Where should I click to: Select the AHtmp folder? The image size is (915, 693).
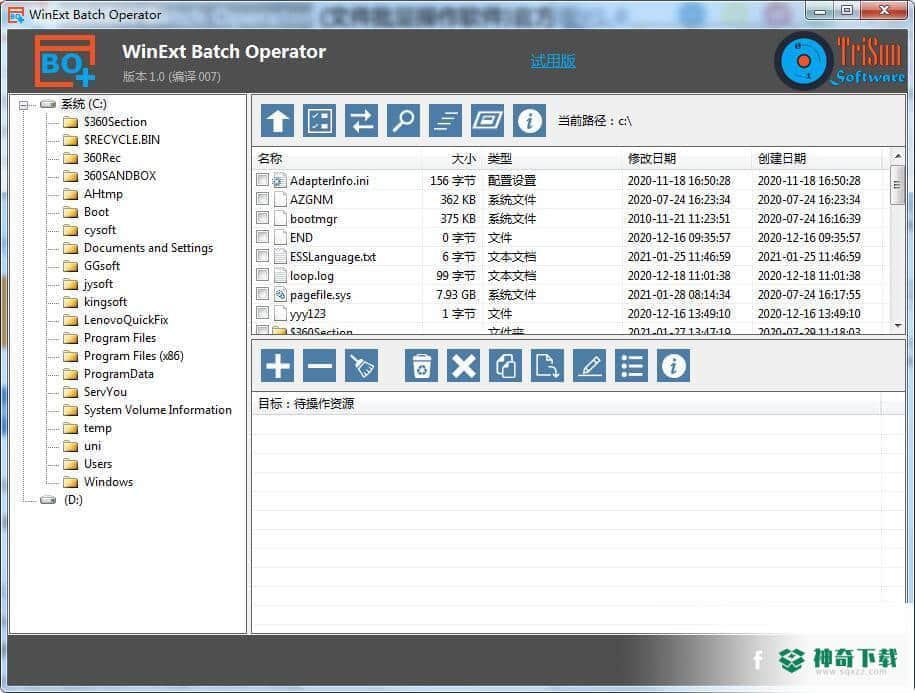click(103, 194)
